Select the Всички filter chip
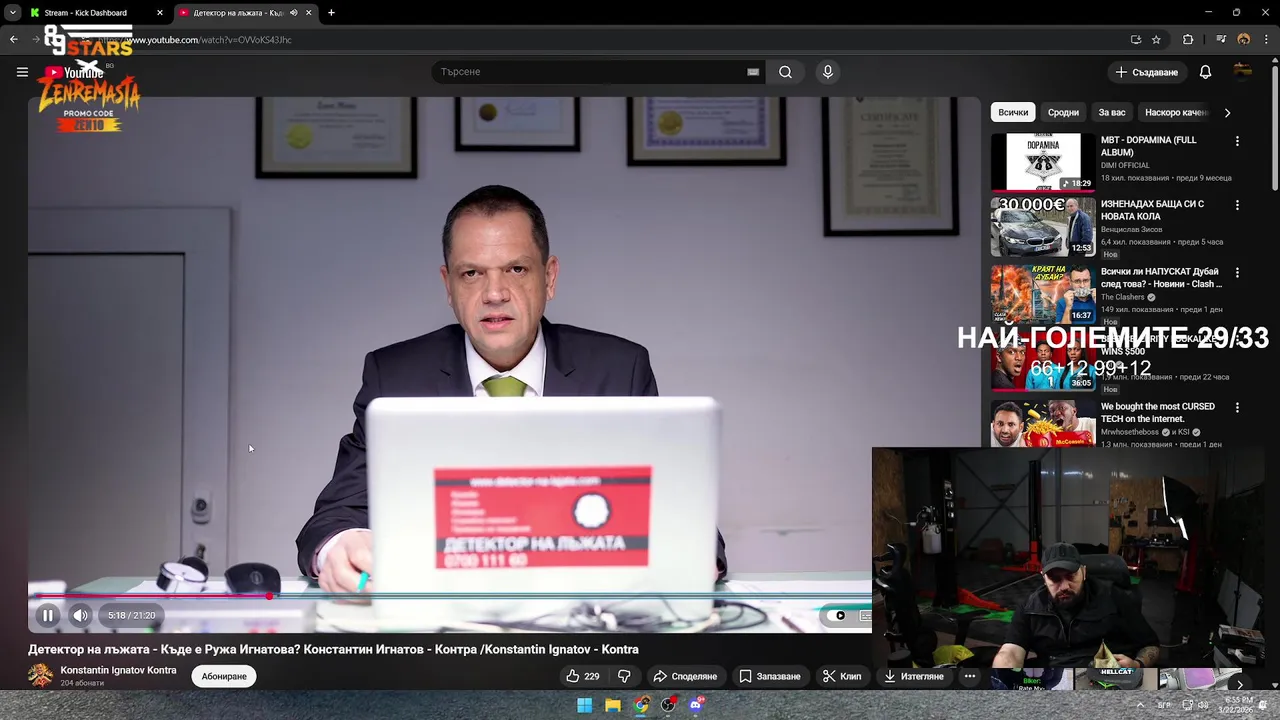This screenshot has height=720, width=1280. click(x=1013, y=112)
